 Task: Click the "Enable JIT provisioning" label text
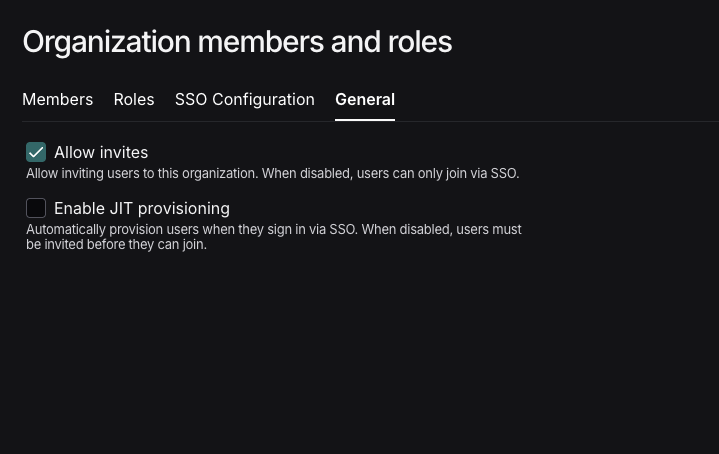pos(142,208)
